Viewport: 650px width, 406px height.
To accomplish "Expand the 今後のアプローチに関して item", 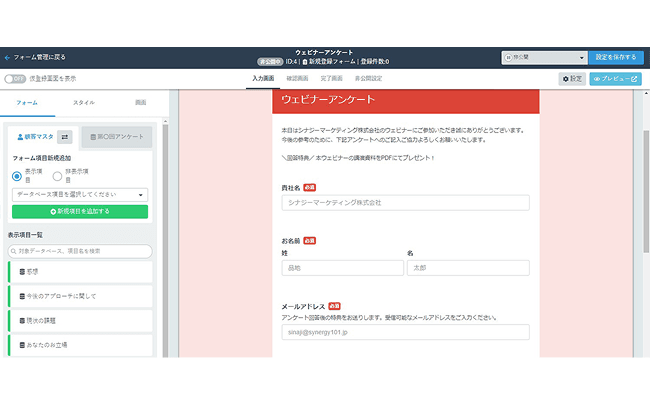I will click(x=80, y=296).
